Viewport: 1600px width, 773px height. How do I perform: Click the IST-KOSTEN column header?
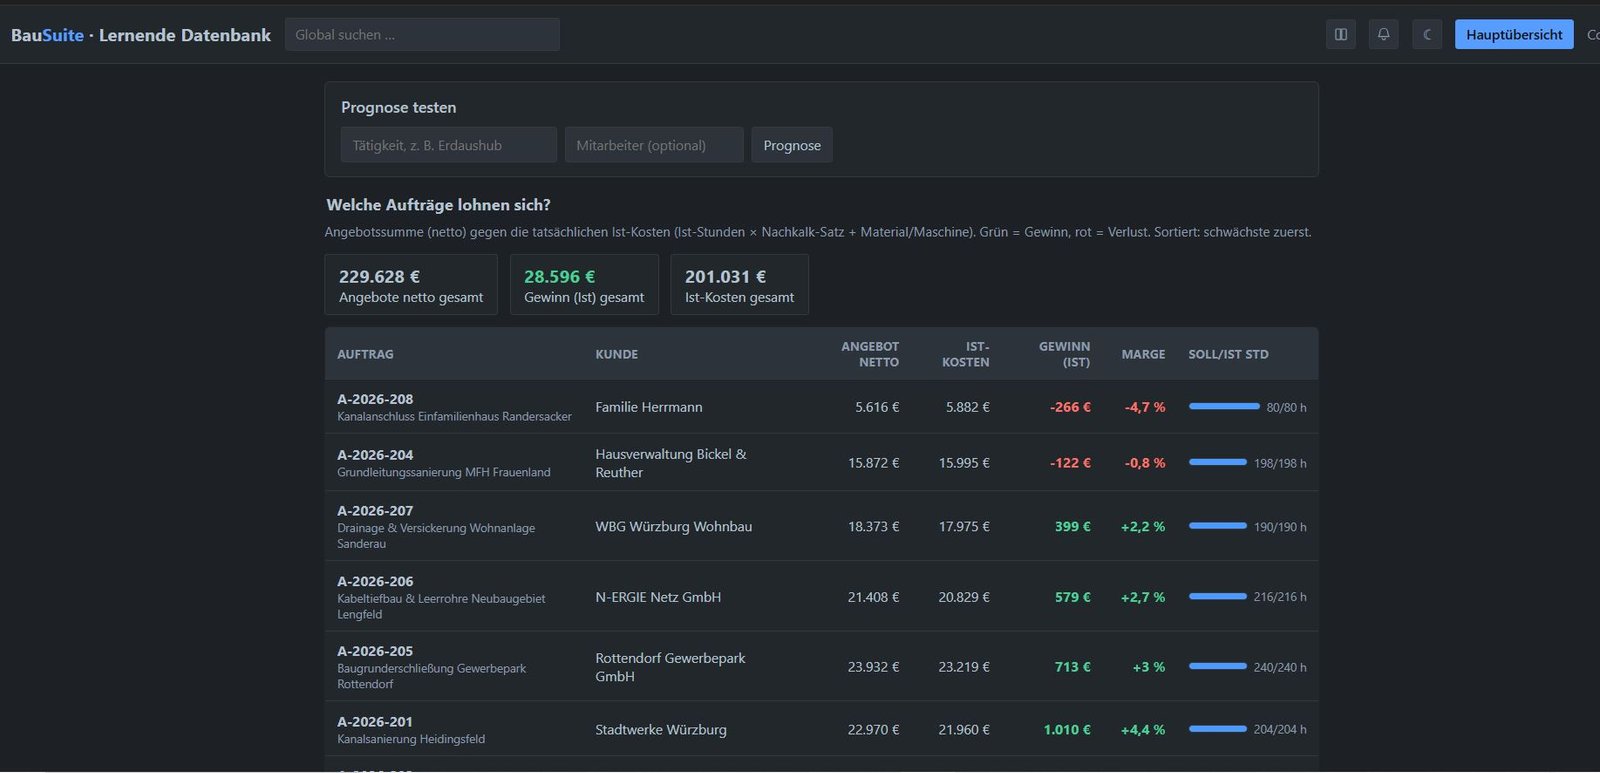(x=966, y=354)
